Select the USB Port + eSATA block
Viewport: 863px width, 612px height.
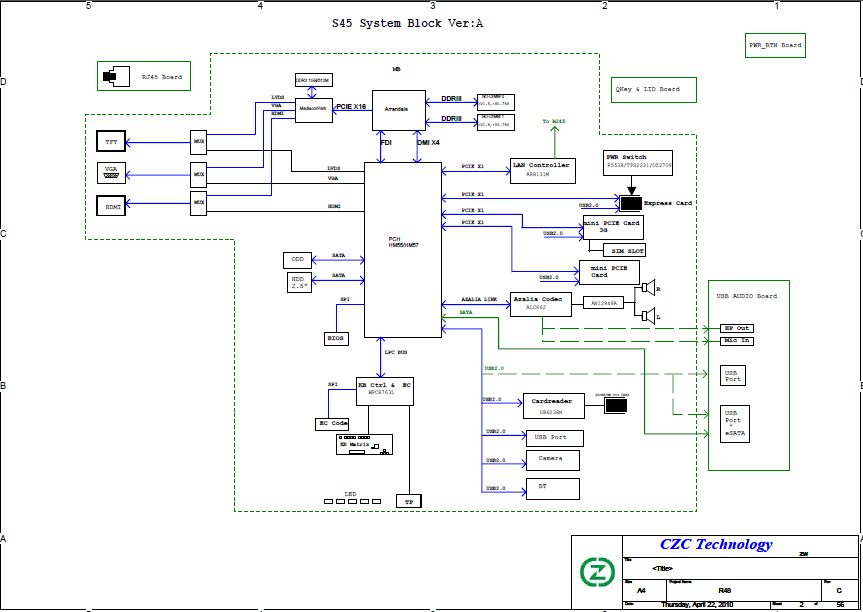click(x=735, y=424)
